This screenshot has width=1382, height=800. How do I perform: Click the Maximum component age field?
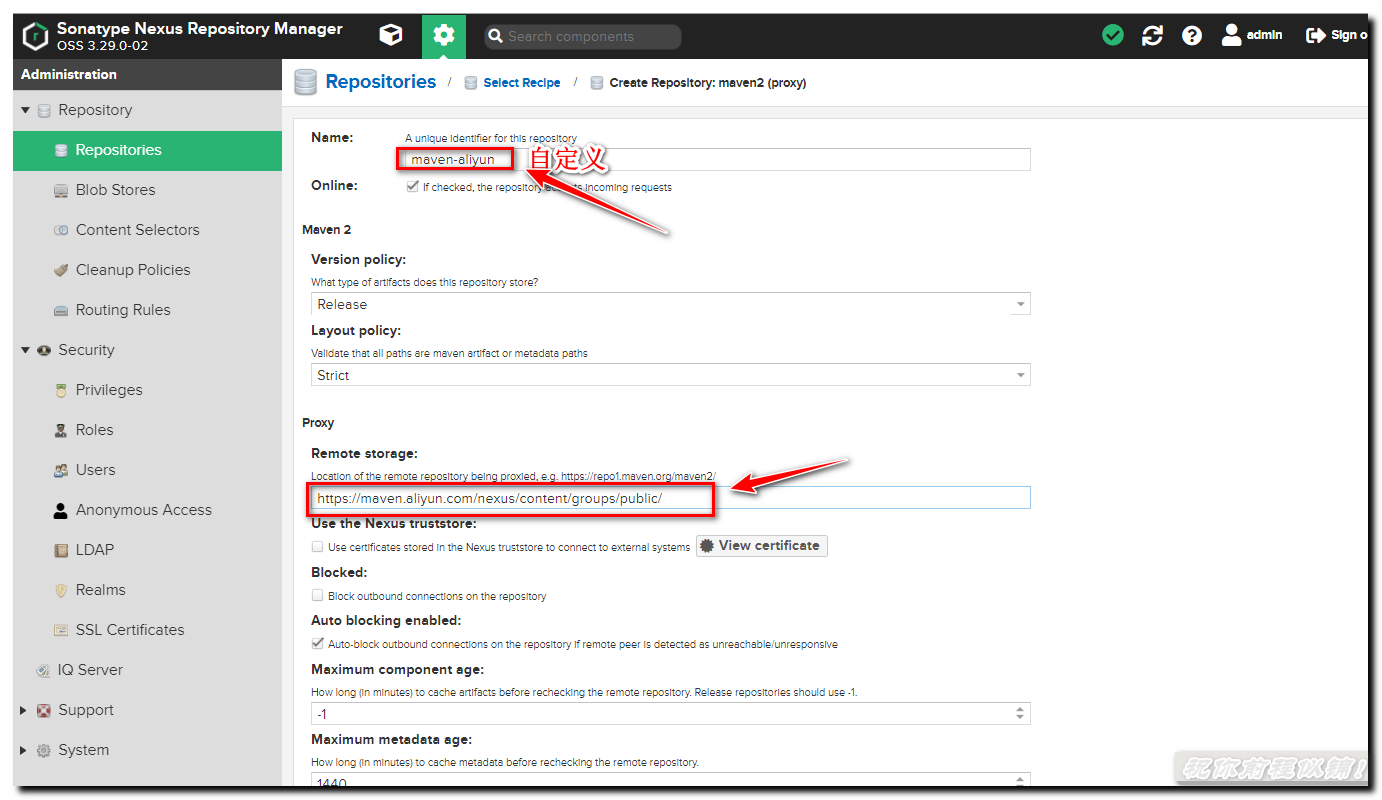[x=661, y=714]
